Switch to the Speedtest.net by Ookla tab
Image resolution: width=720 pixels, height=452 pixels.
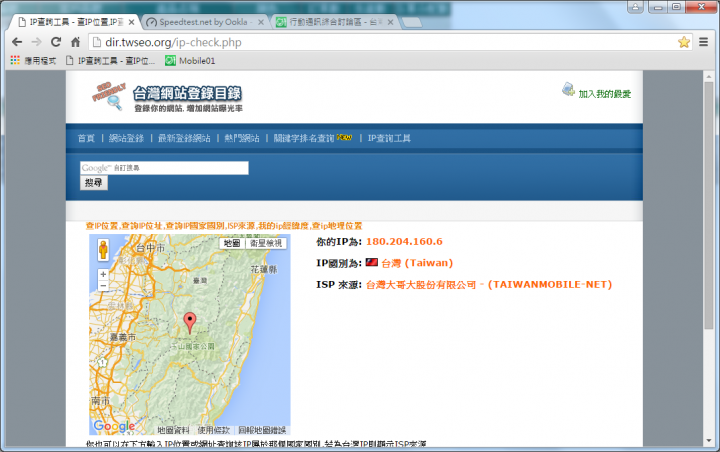203,22
